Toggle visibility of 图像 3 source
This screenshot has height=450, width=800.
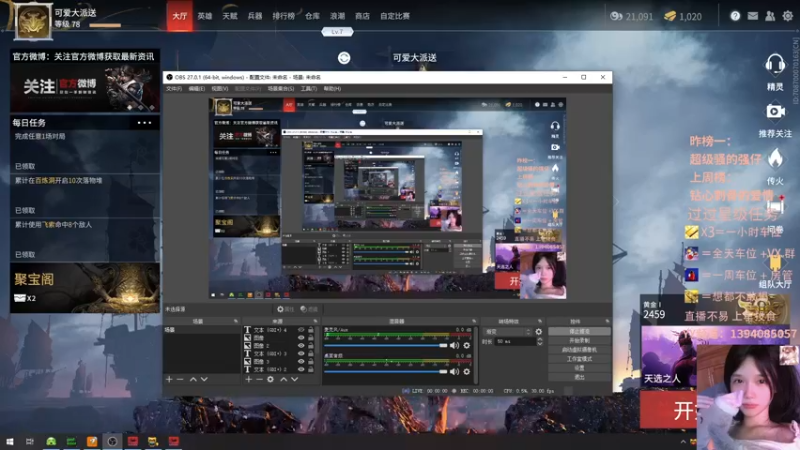301,362
